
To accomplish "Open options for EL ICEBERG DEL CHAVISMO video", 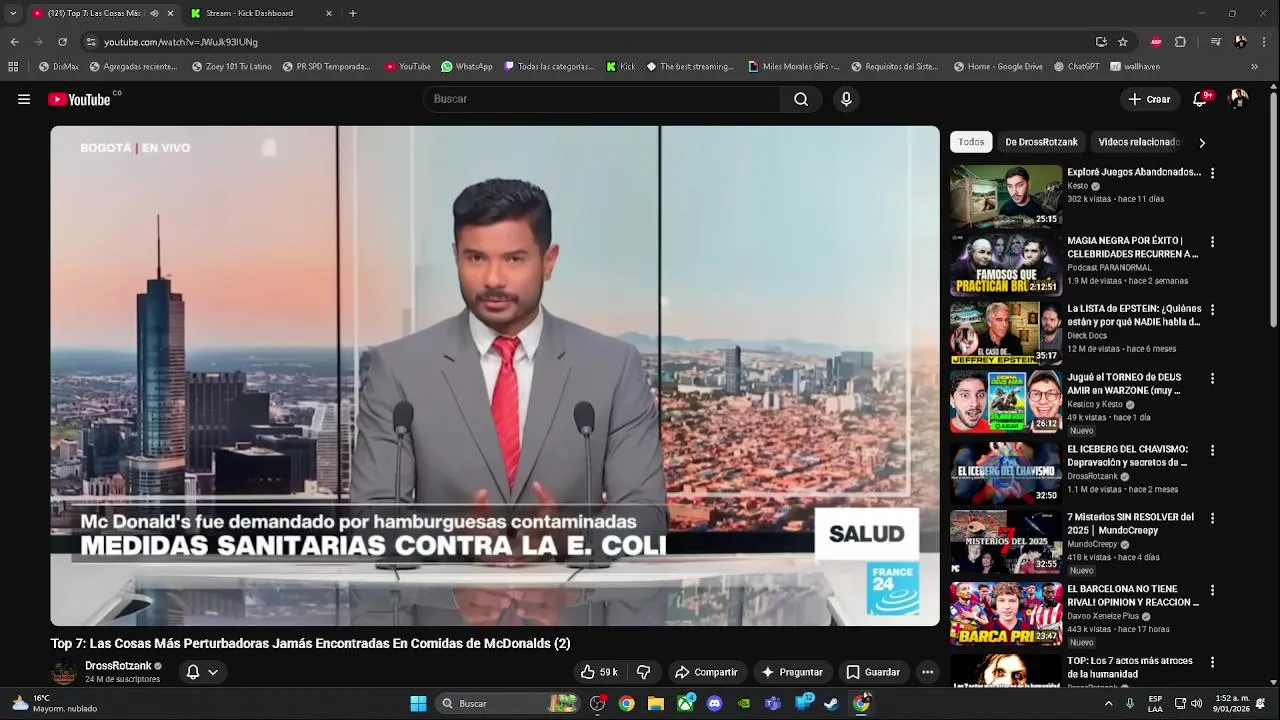I will (1212, 450).
